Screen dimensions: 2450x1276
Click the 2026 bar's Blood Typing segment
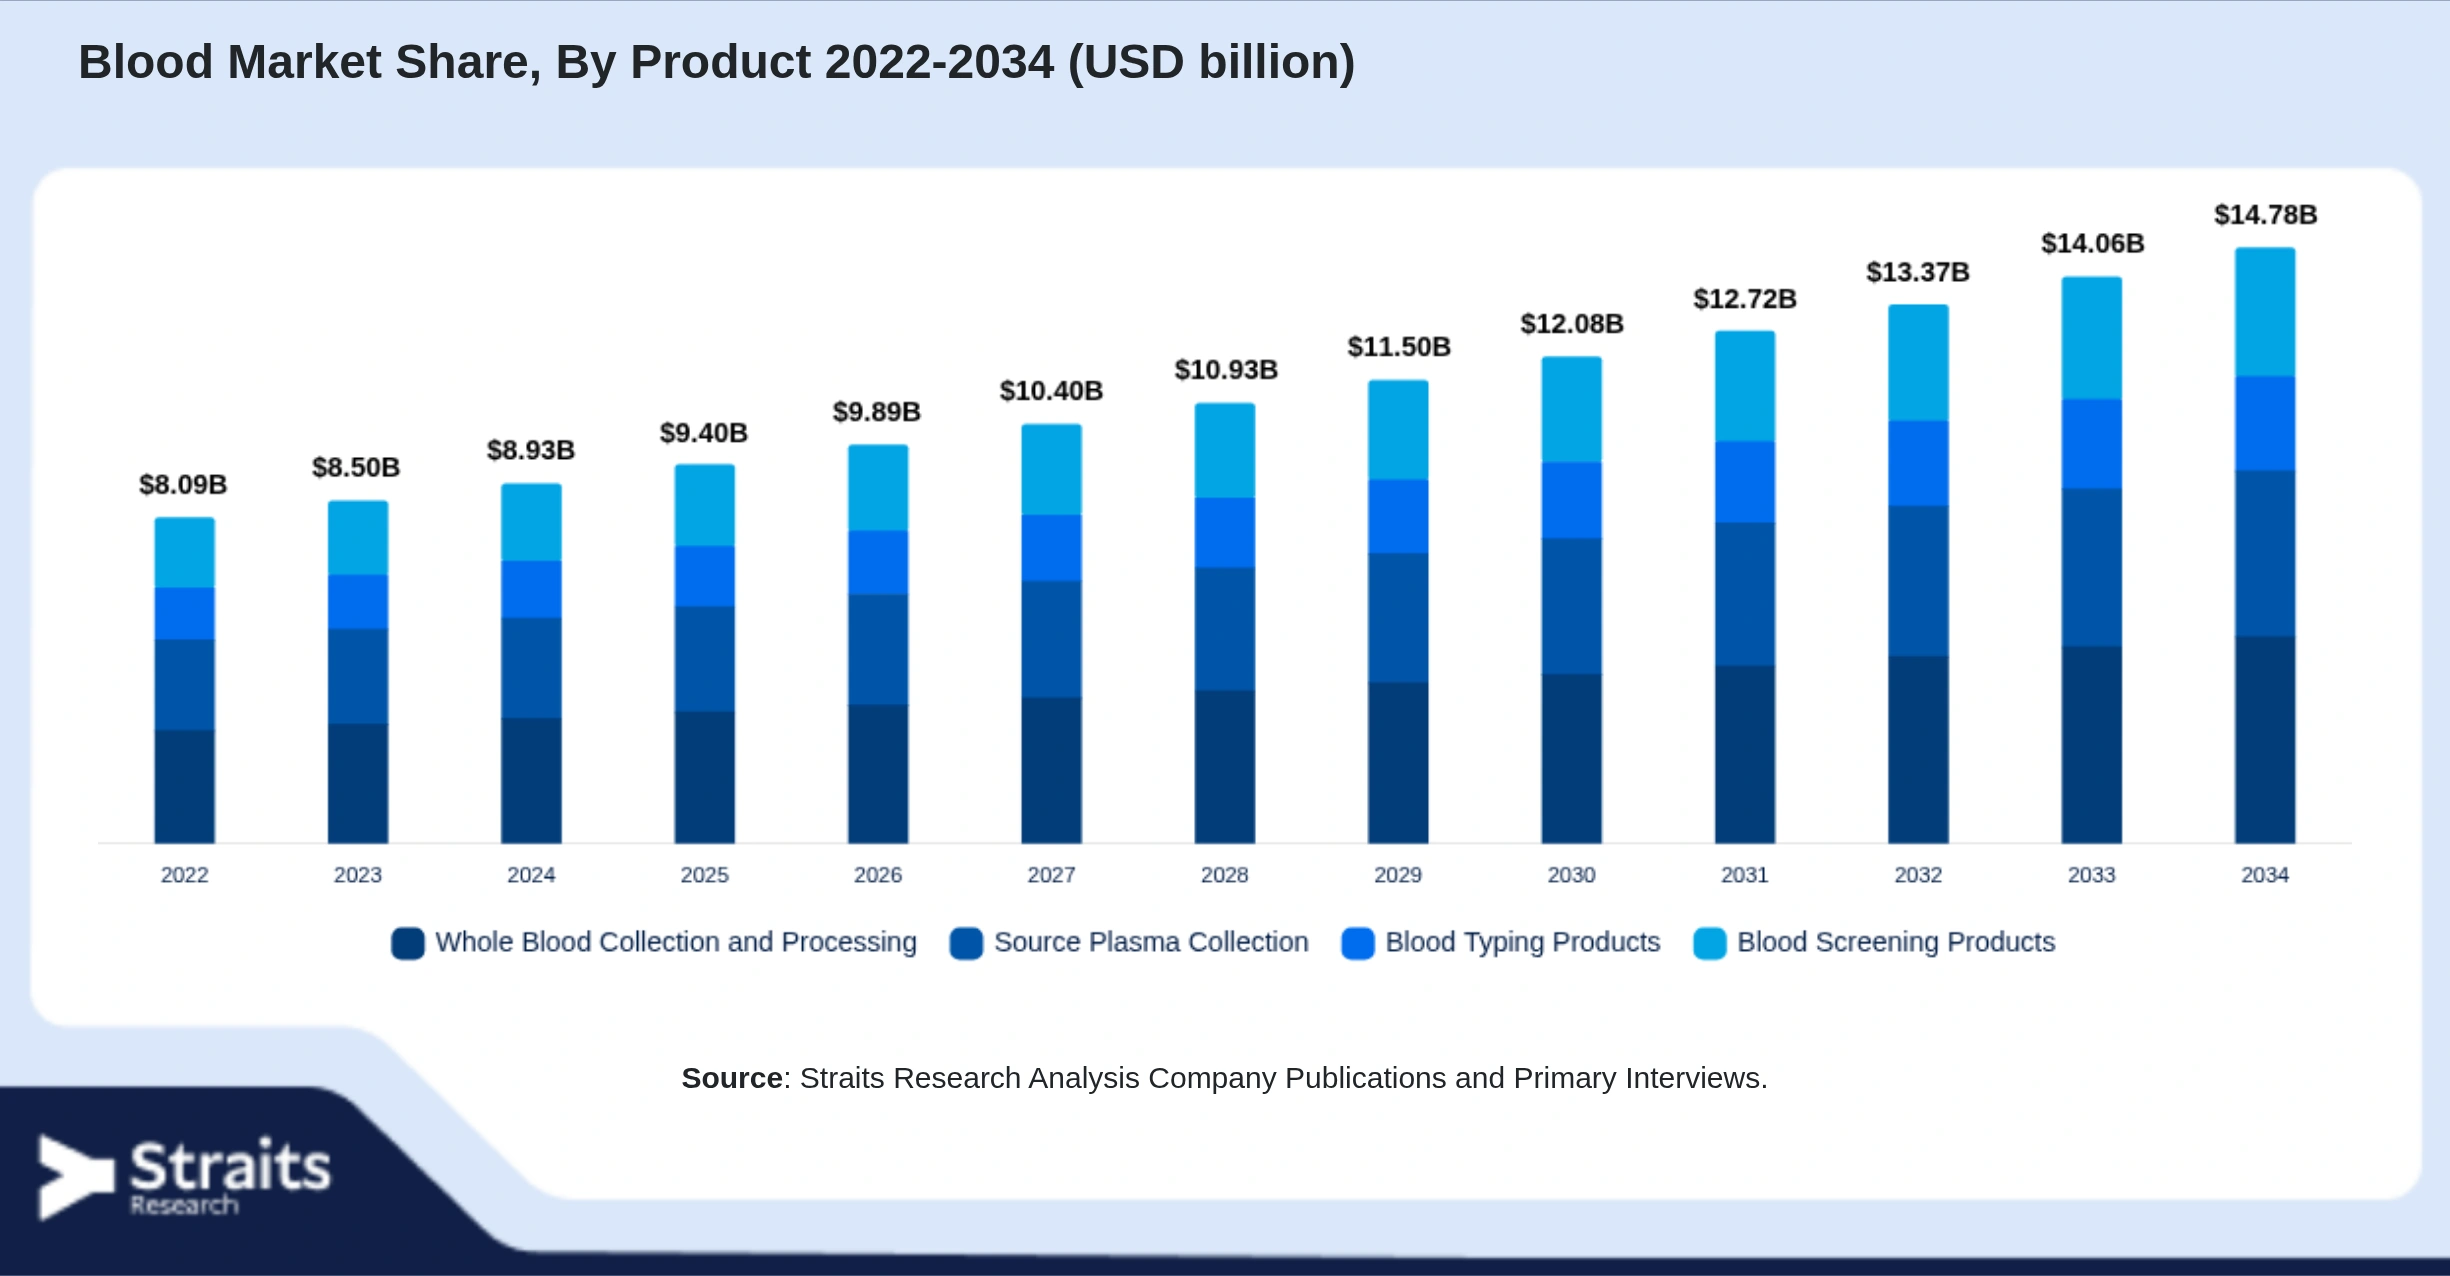click(x=878, y=563)
